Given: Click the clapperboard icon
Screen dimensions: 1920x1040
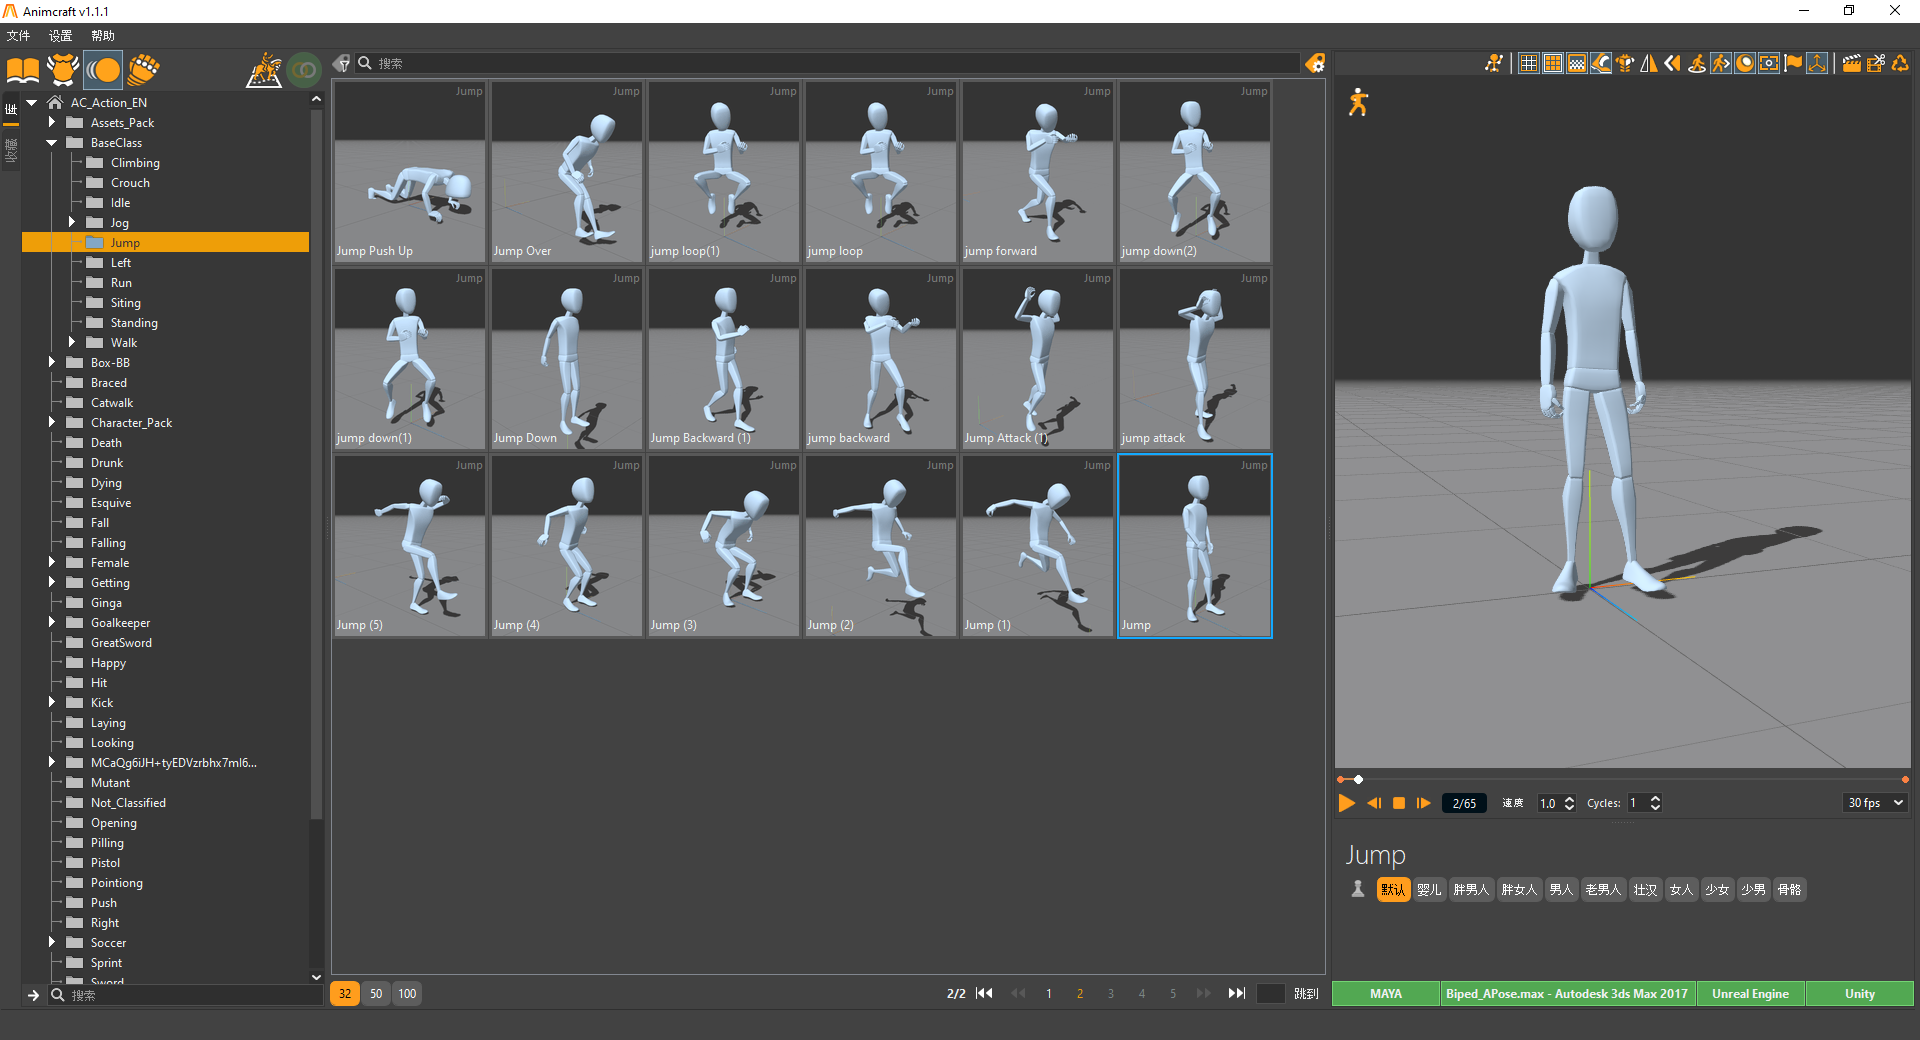Looking at the screenshot, I should click(x=1852, y=63).
